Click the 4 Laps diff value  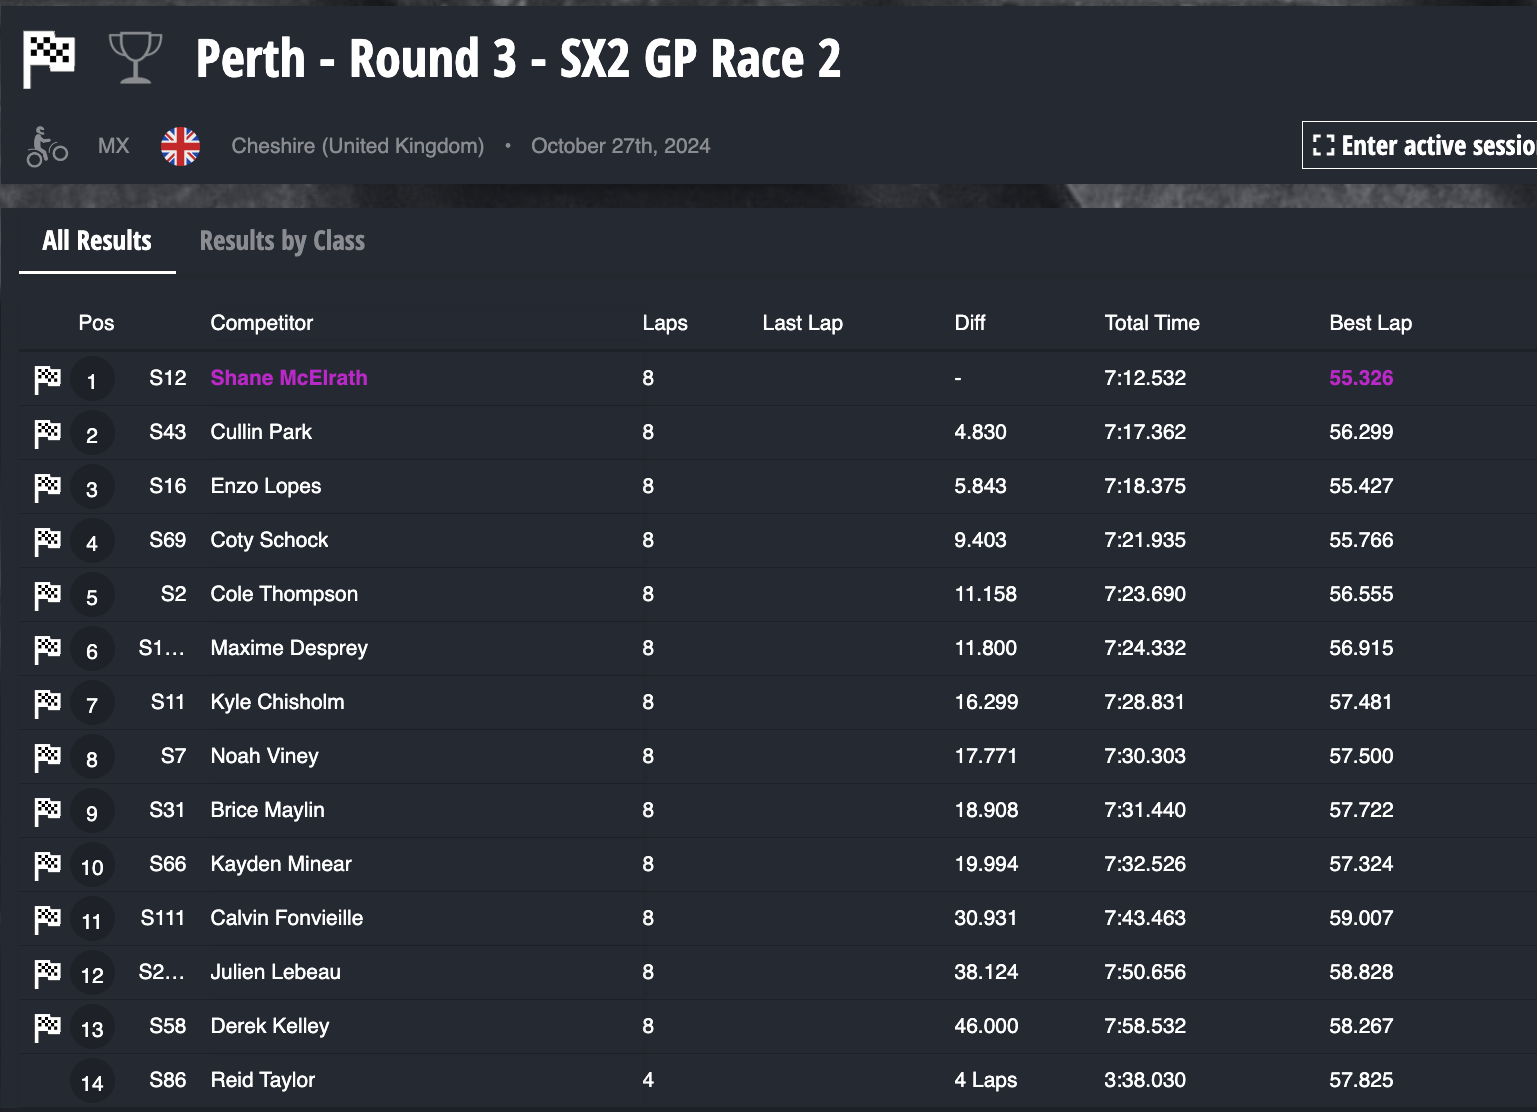(985, 1080)
